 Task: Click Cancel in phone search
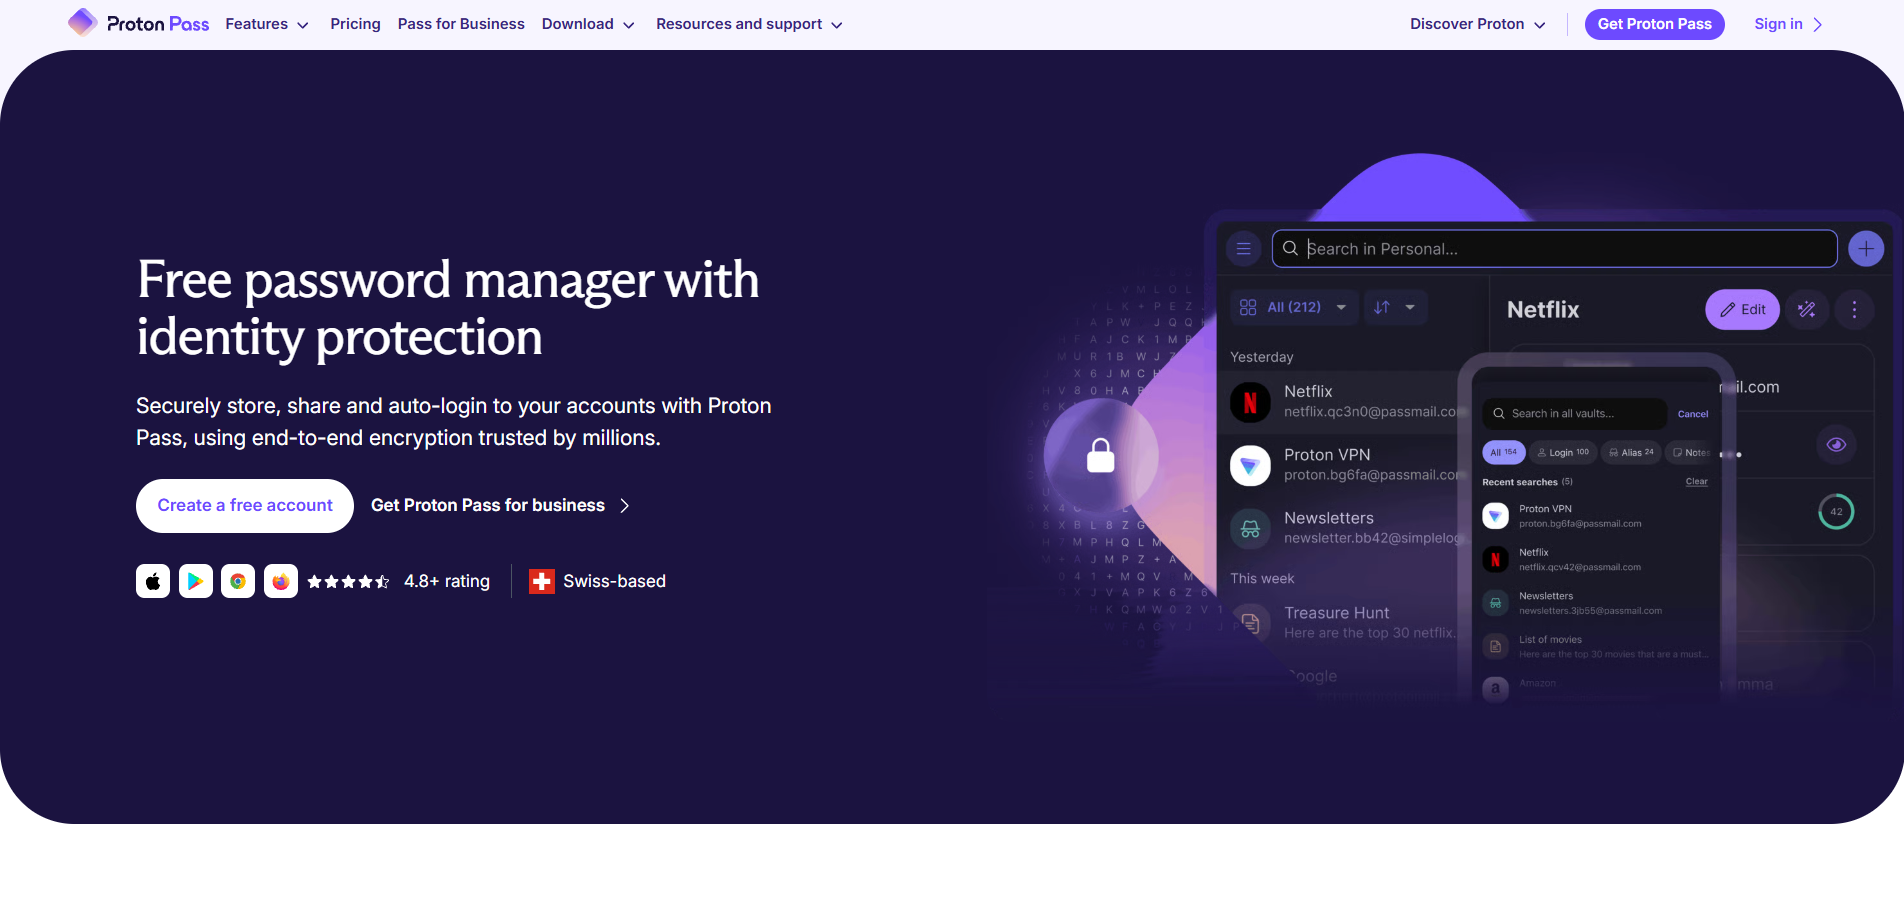pos(1693,414)
